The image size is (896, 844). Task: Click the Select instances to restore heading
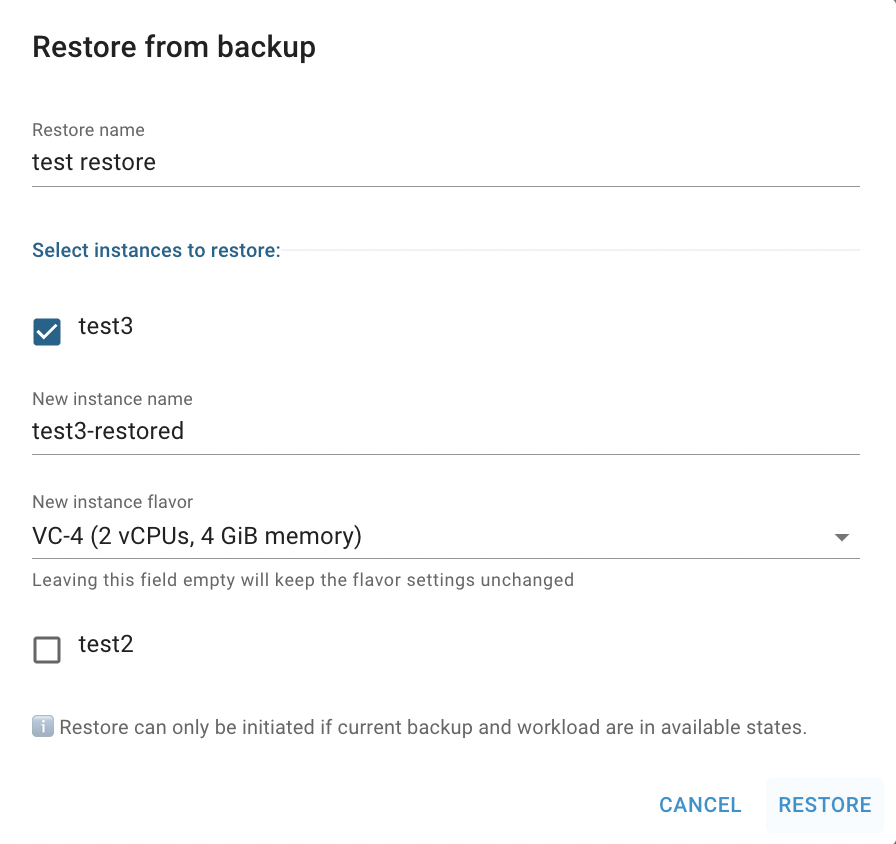pos(157,250)
